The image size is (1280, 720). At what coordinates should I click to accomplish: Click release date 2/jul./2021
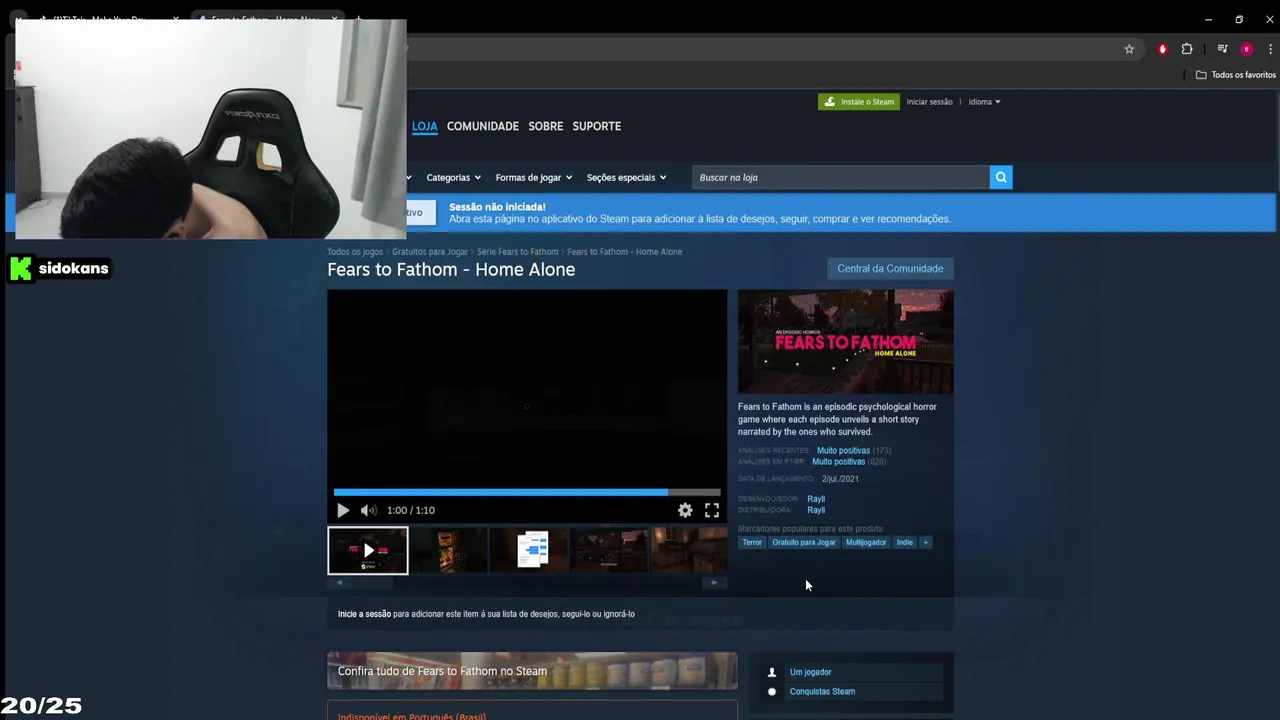pyautogui.click(x=840, y=479)
